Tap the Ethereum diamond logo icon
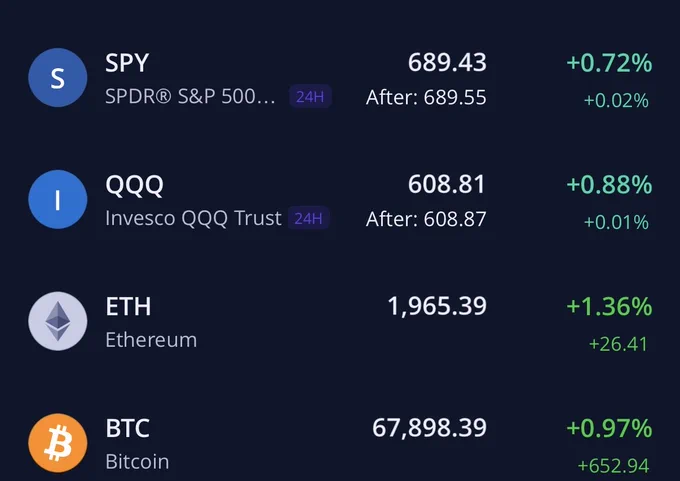This screenshot has height=481, width=680. [x=58, y=321]
